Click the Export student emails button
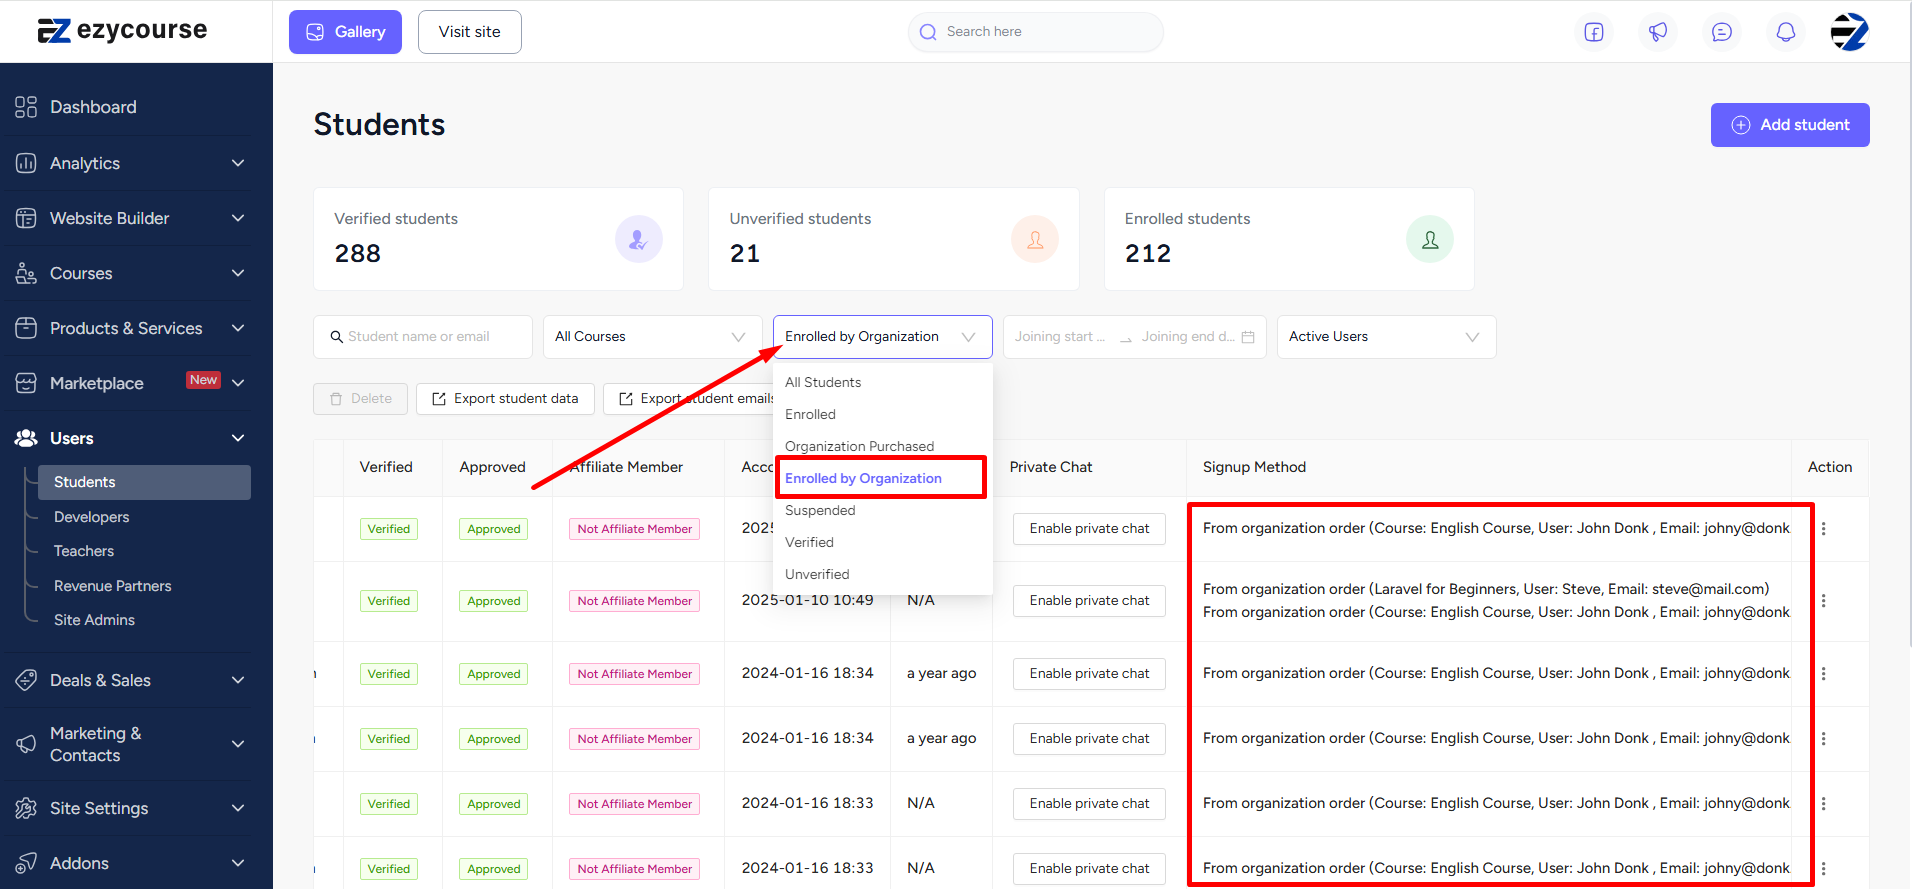This screenshot has width=1912, height=889. 696,399
